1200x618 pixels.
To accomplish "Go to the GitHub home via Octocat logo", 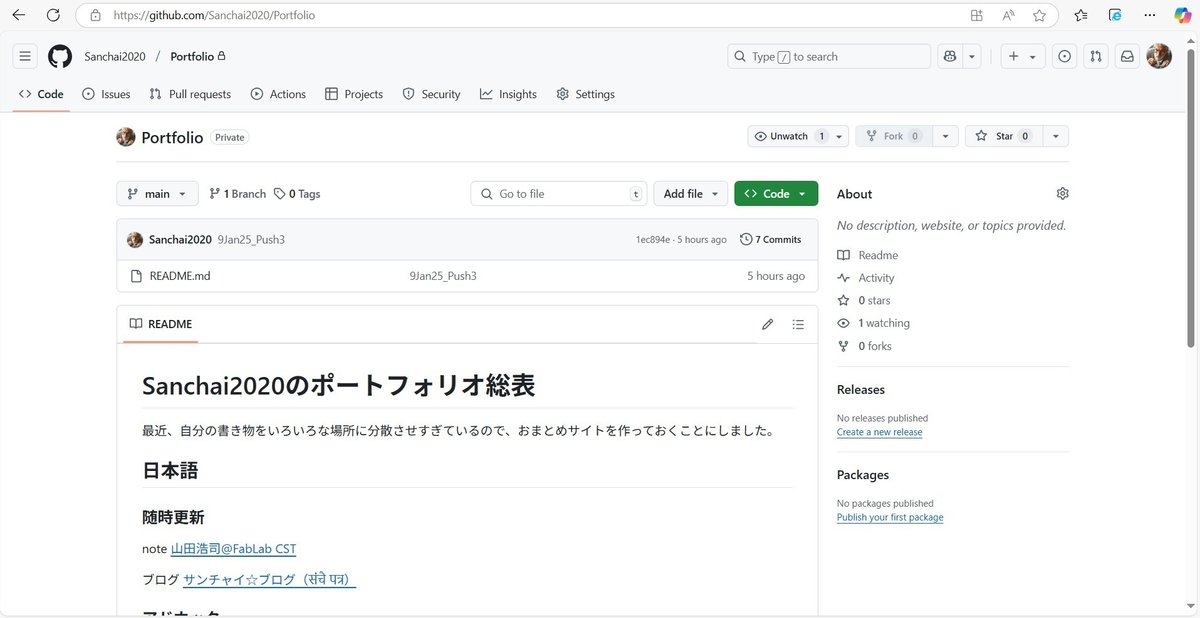I will coord(60,56).
